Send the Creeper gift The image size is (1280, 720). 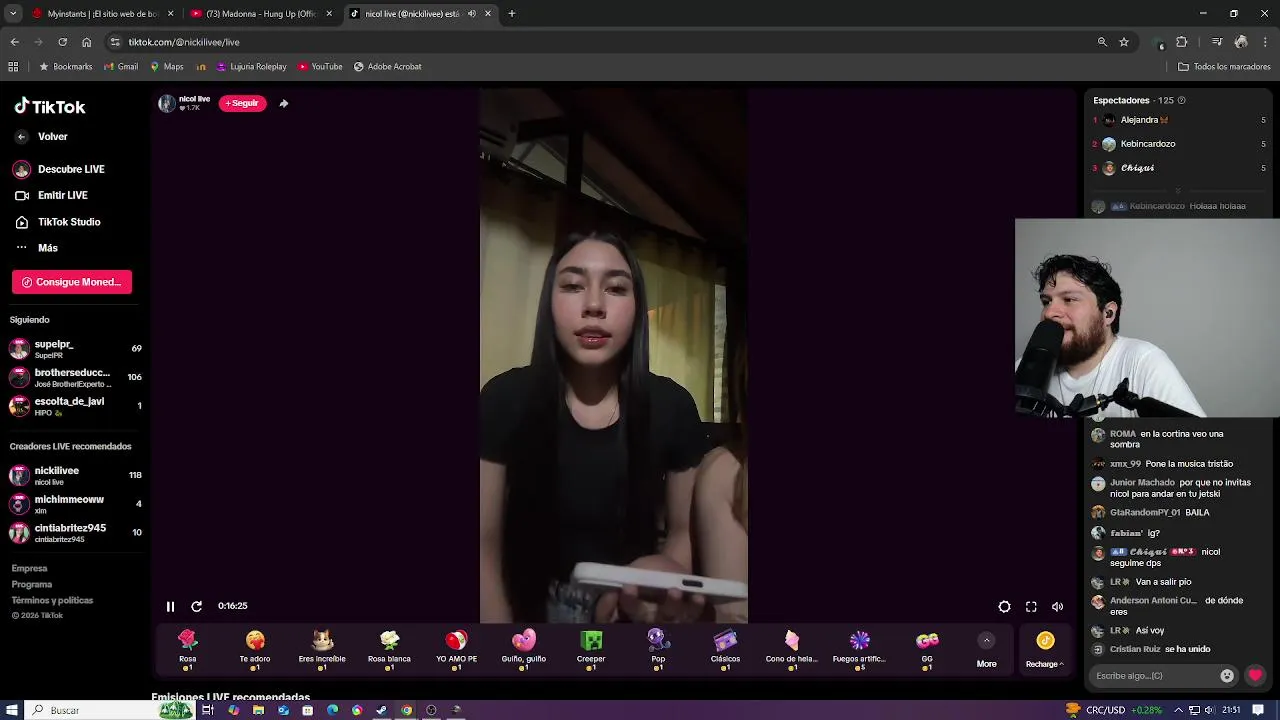click(x=591, y=648)
